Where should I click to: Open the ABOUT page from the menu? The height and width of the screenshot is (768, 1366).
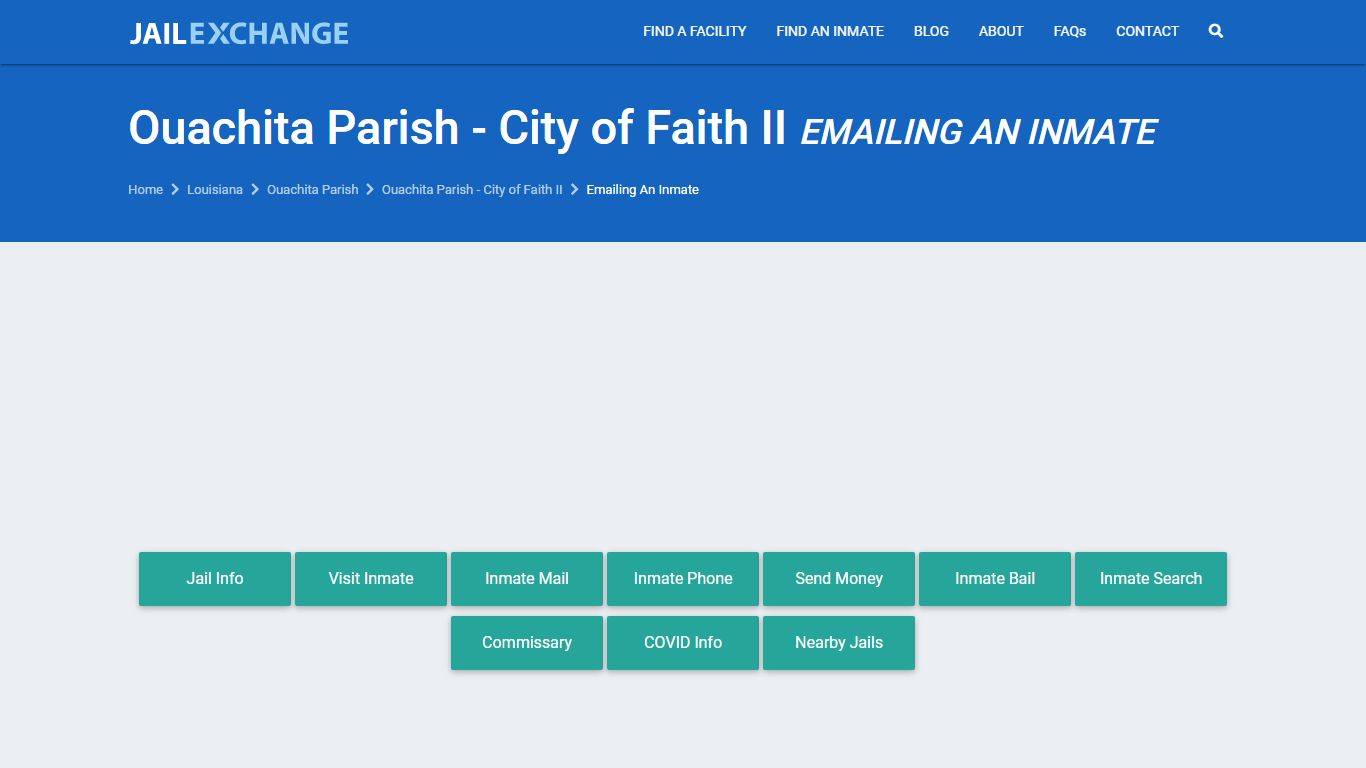(1000, 31)
